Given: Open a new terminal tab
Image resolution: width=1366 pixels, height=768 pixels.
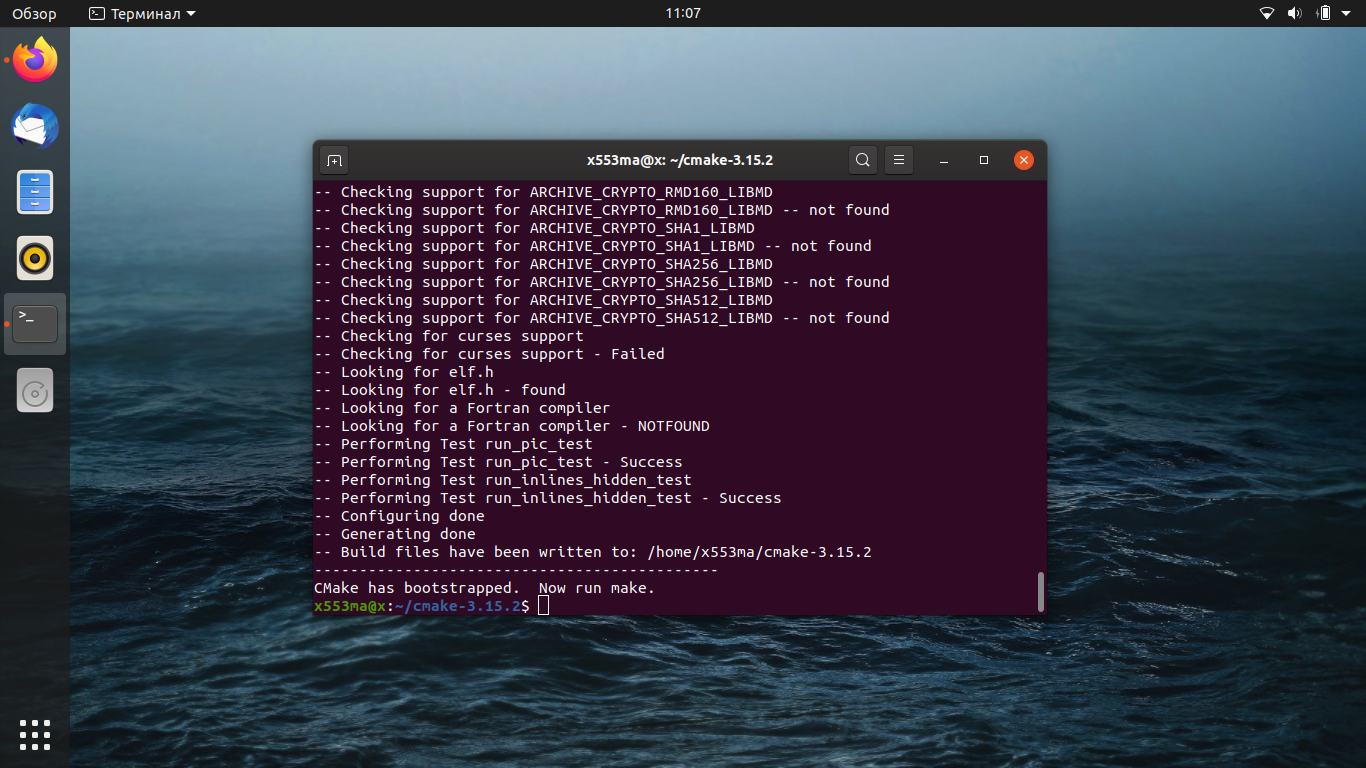Looking at the screenshot, I should [334, 160].
